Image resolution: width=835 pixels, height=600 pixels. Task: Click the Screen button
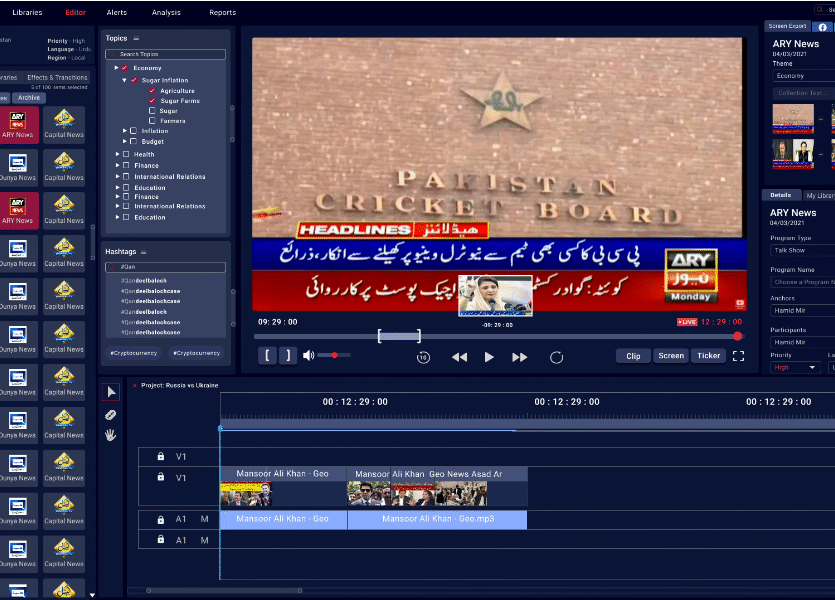click(x=671, y=356)
